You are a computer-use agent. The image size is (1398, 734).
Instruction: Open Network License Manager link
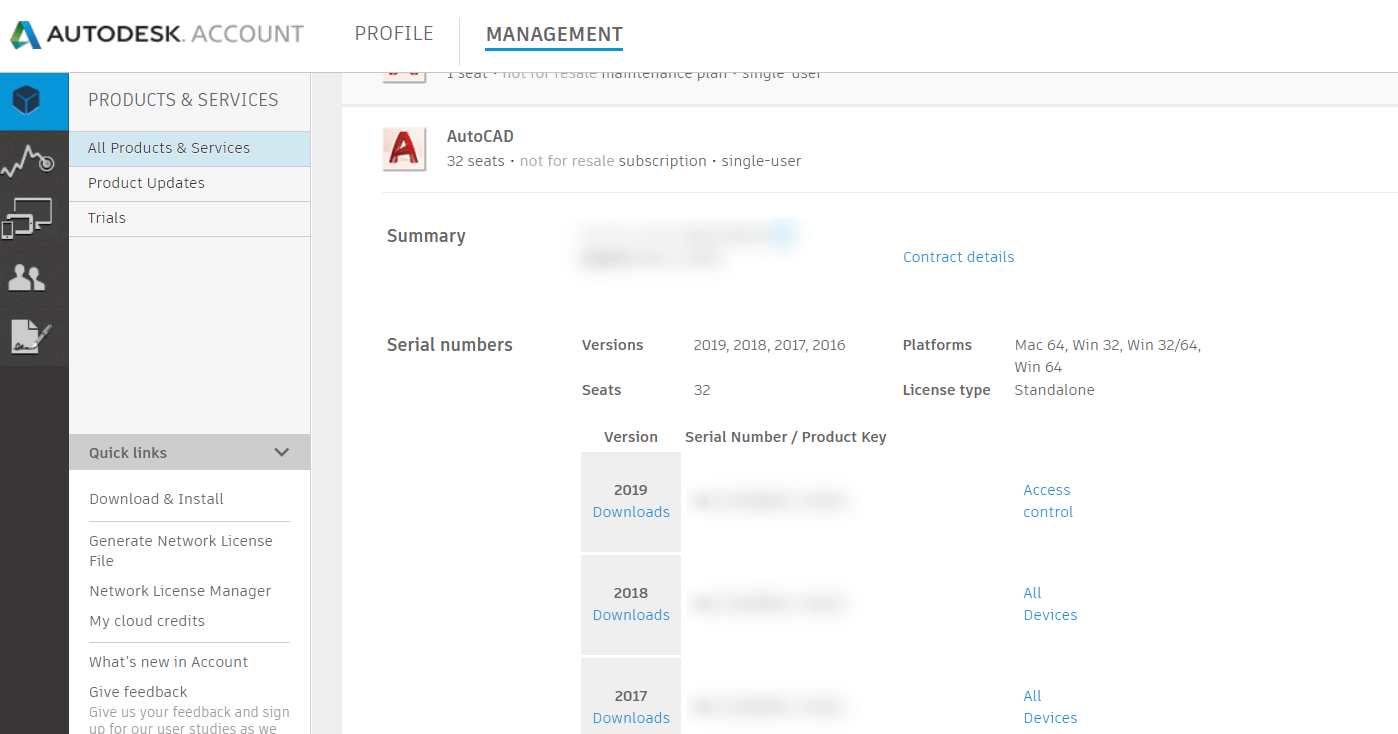tap(180, 591)
